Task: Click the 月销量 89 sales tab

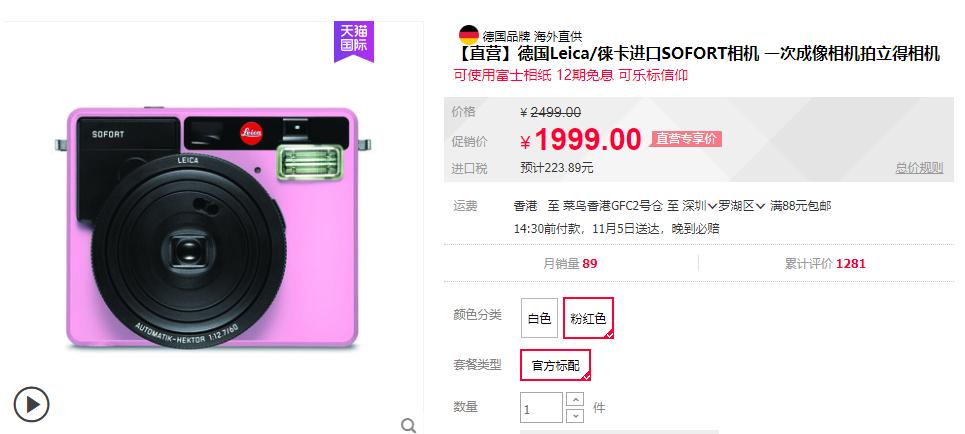Action: point(570,263)
